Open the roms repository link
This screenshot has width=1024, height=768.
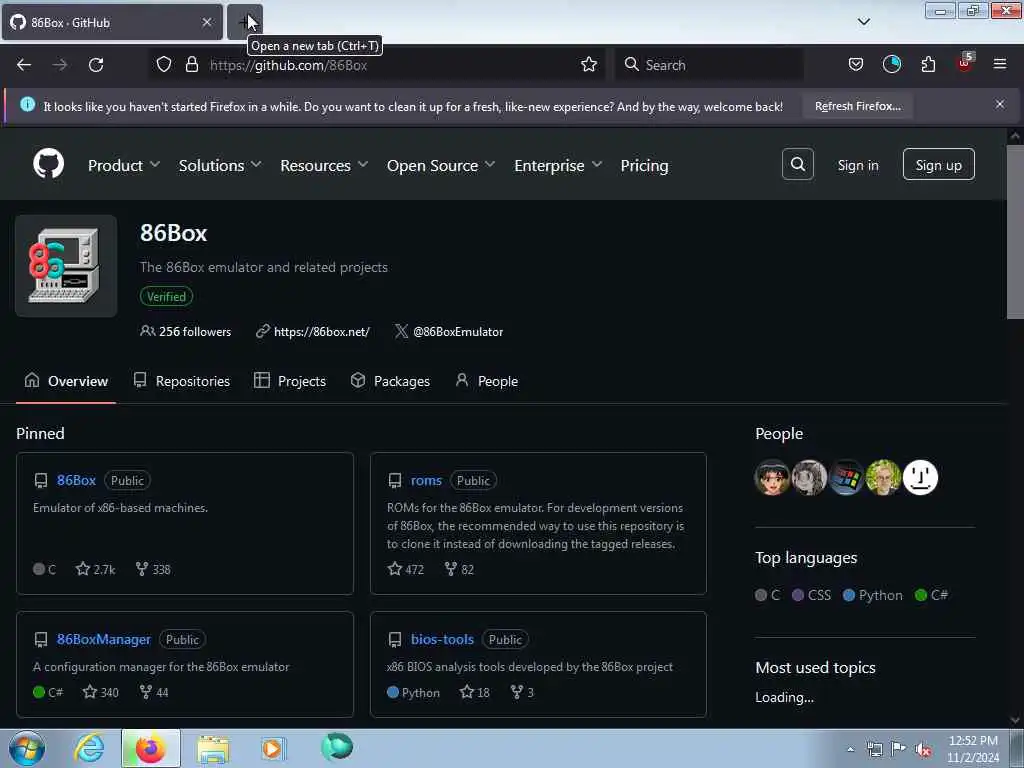click(x=426, y=480)
